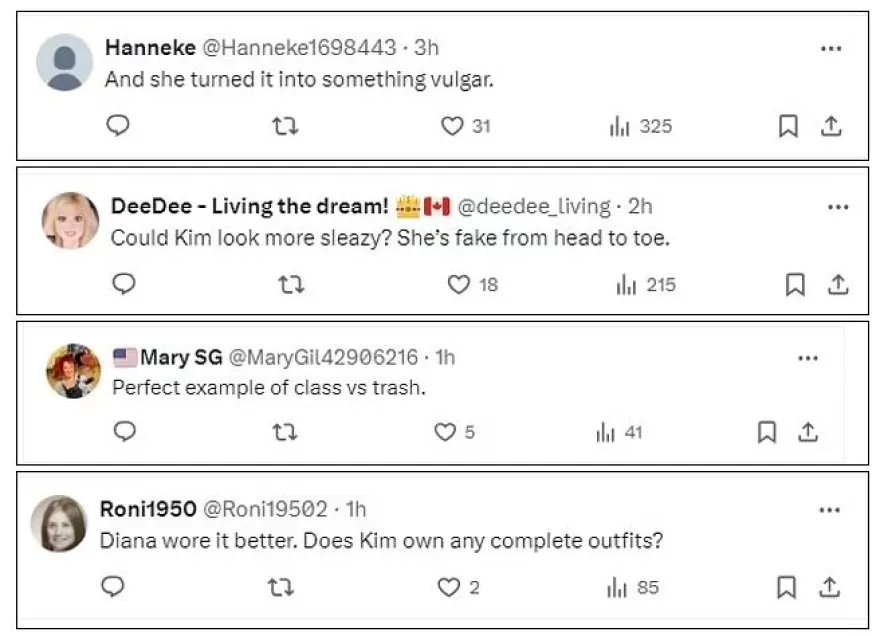
Task: Reply to Hanneke's tweet
Action: [118, 126]
